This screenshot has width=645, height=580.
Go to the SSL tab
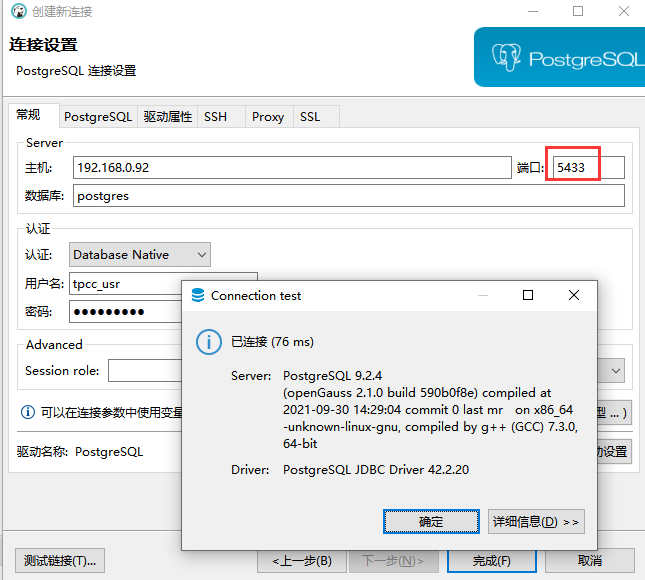[x=316, y=117]
